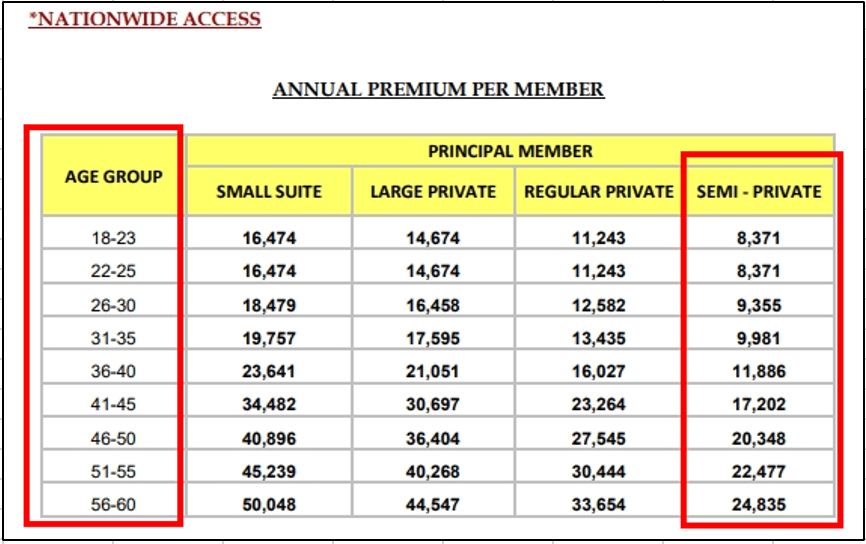
Task: Click the *NATIONWIDE ACCESS underlined heading
Action: [x=144, y=19]
